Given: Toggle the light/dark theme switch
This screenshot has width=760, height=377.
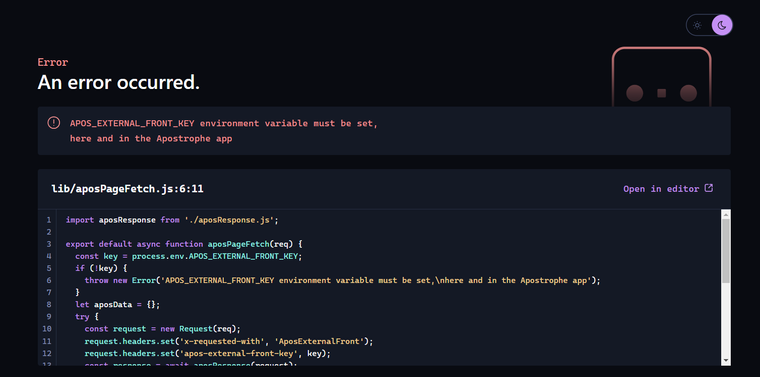Looking at the screenshot, I should pos(709,25).
